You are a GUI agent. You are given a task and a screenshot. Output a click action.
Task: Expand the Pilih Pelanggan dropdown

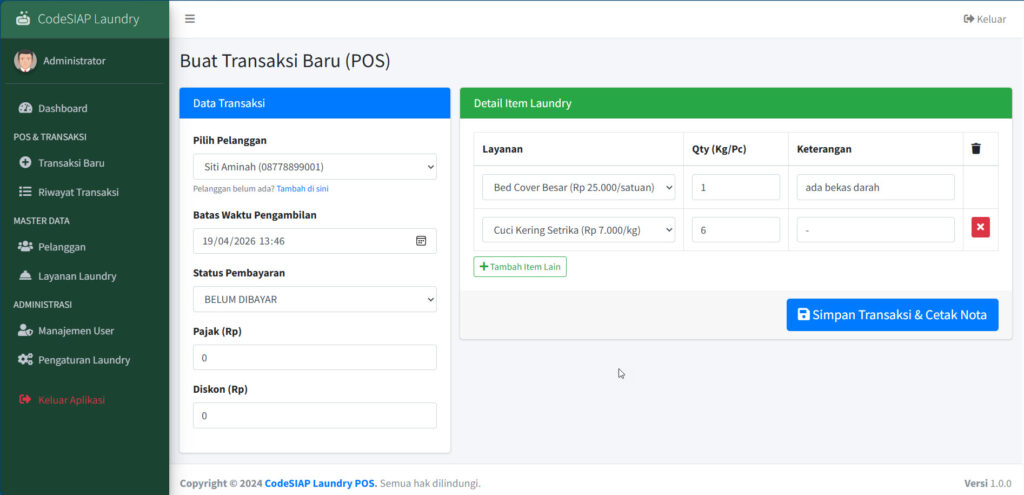pyautogui.click(x=314, y=167)
